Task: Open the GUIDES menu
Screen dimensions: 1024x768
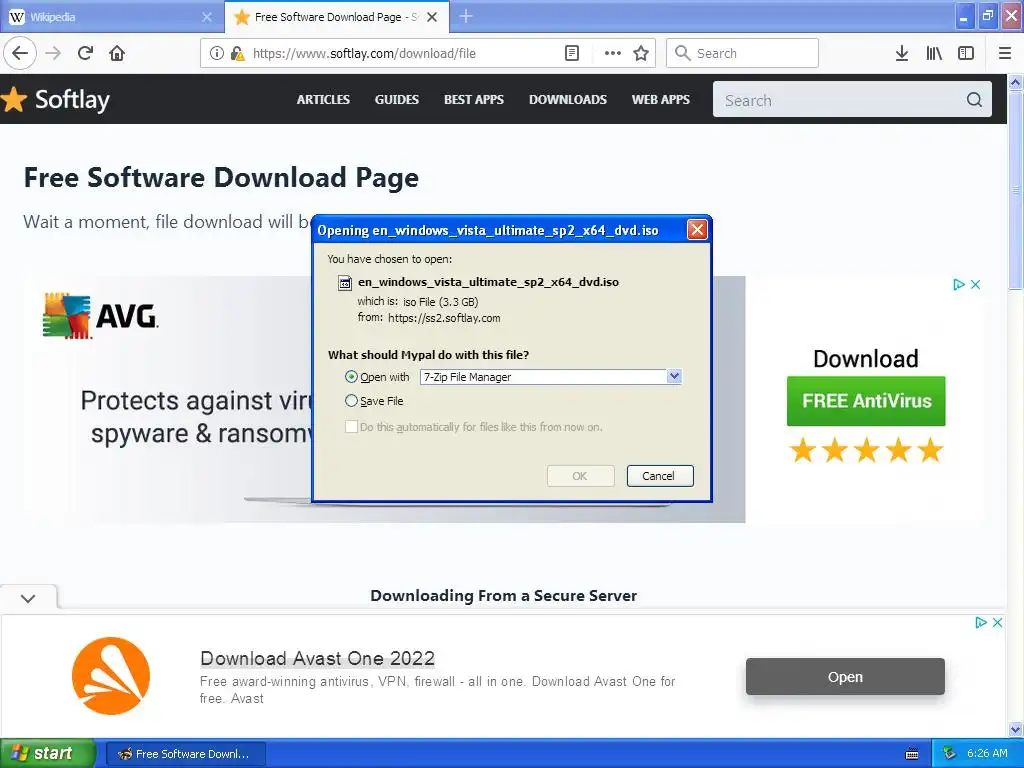Action: point(396,99)
